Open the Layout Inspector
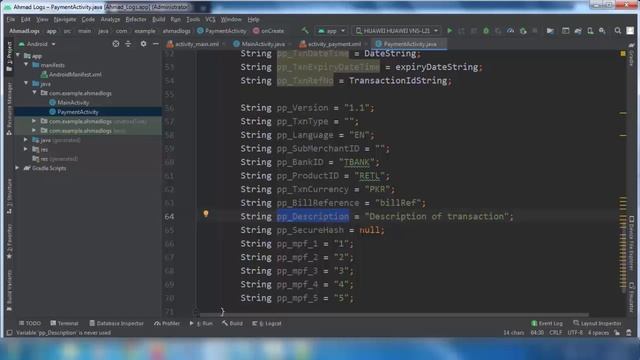640x360 pixels. click(x=597, y=323)
